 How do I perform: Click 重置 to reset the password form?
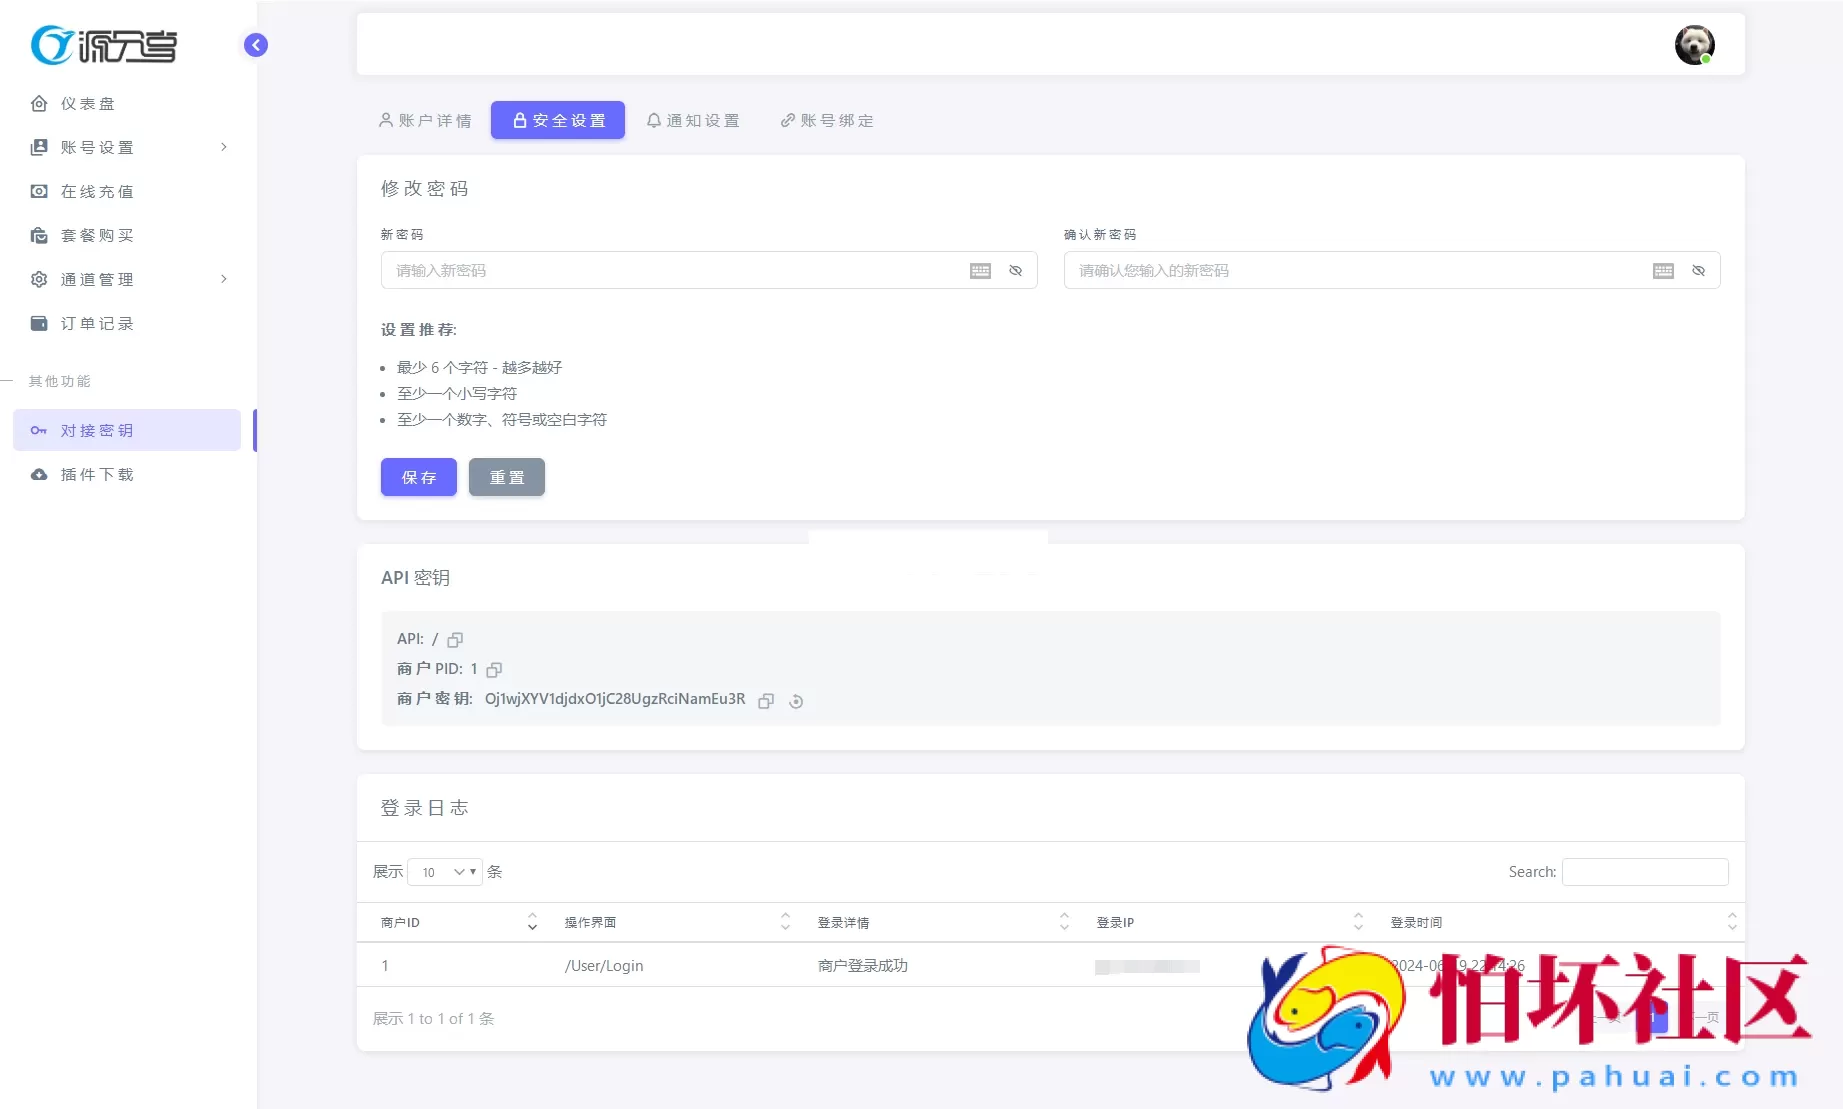[x=506, y=477]
